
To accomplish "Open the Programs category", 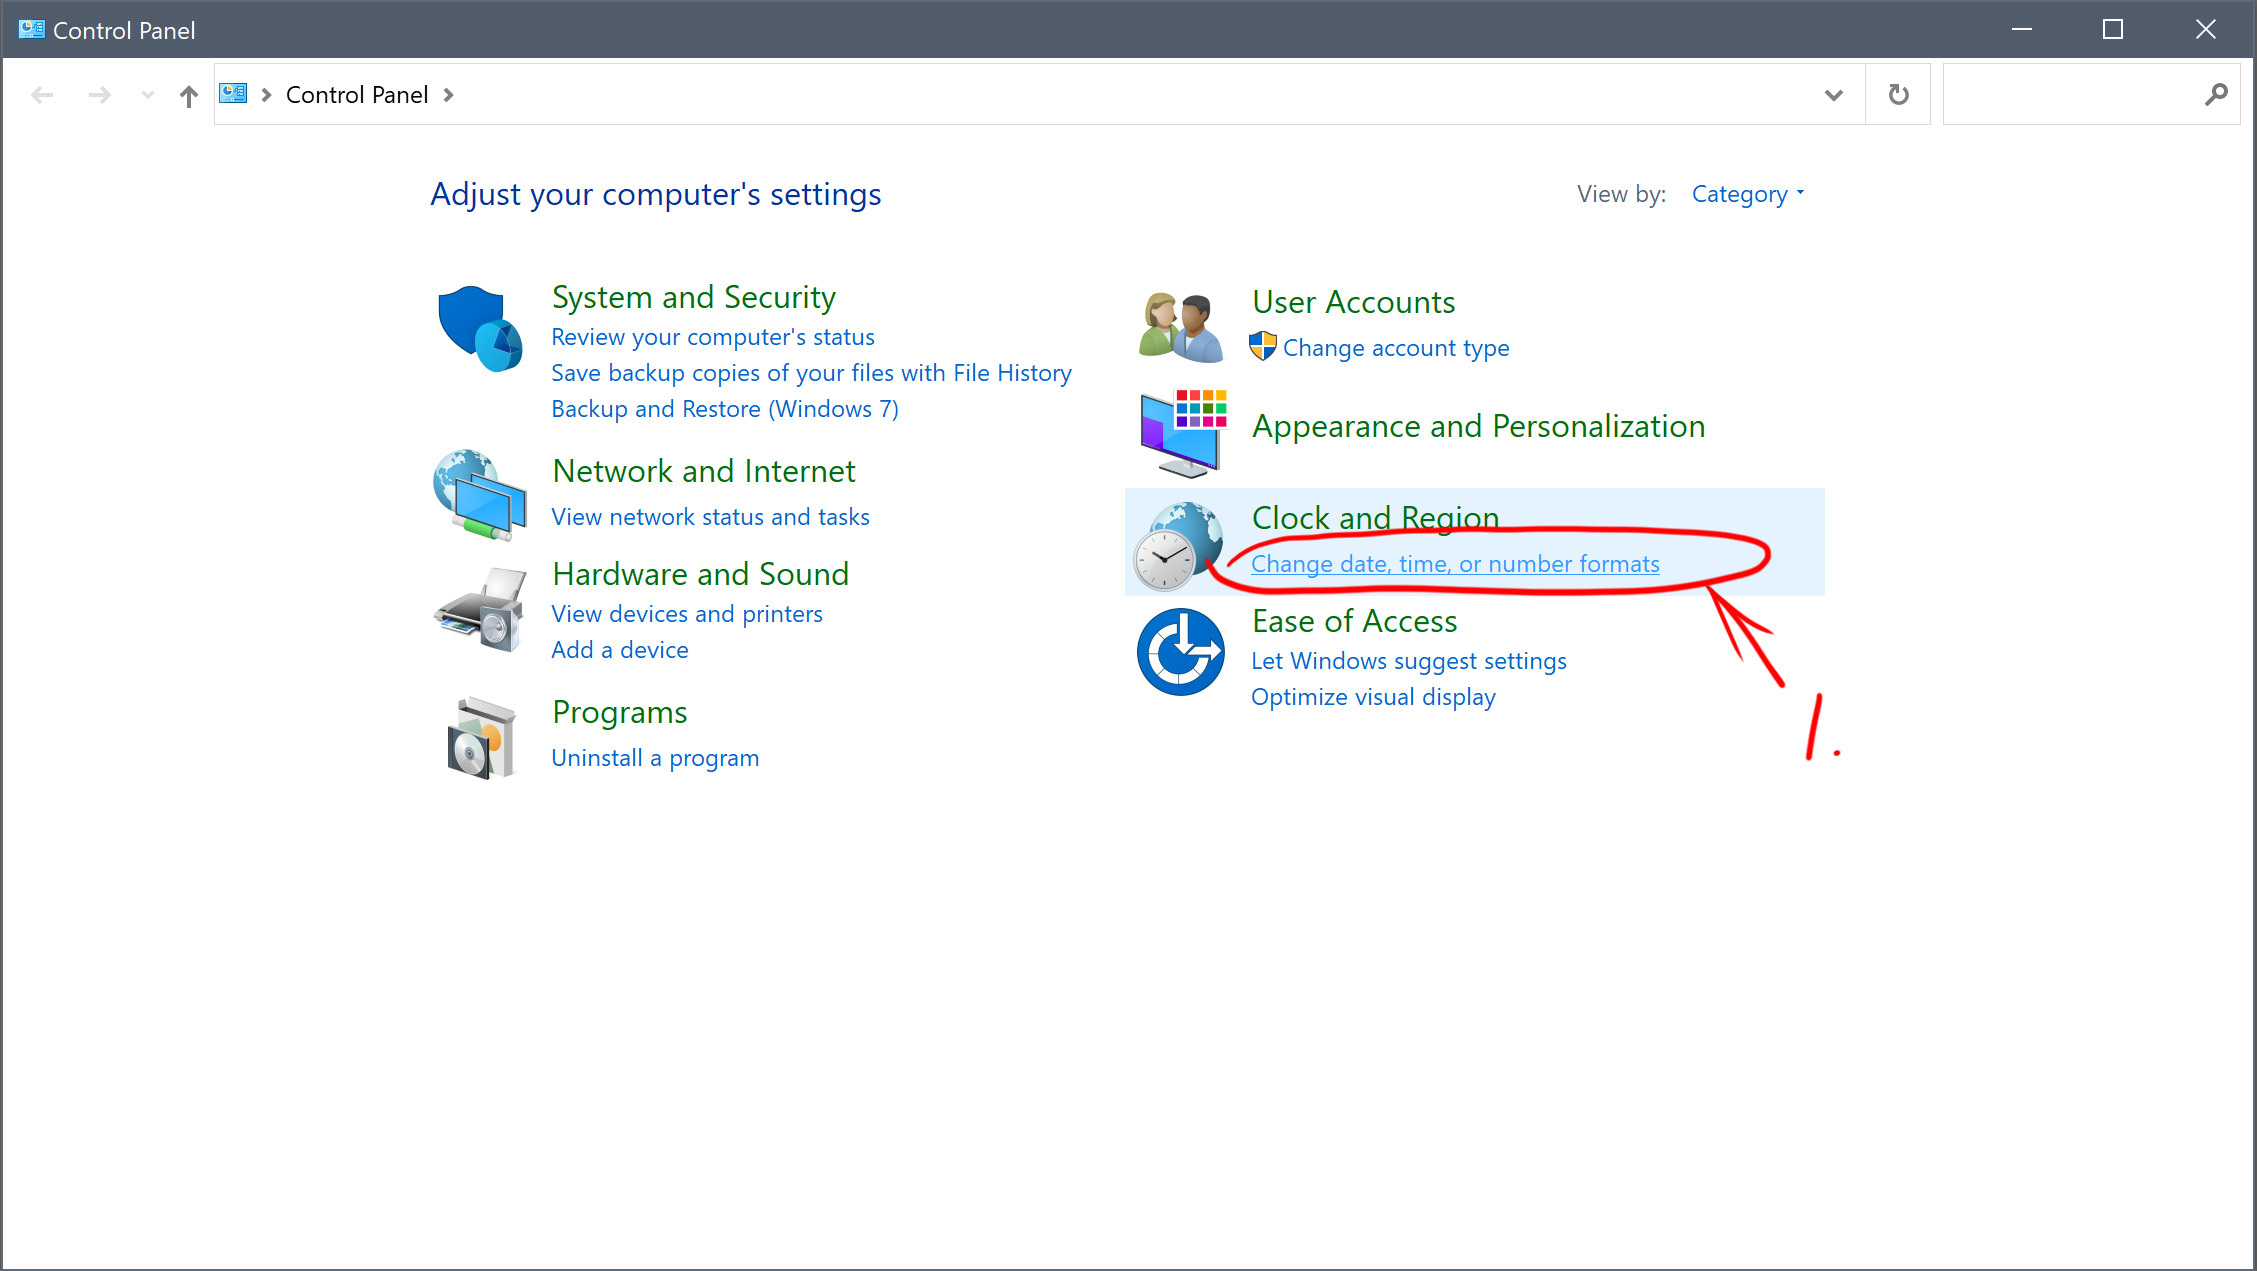I will 620,712.
